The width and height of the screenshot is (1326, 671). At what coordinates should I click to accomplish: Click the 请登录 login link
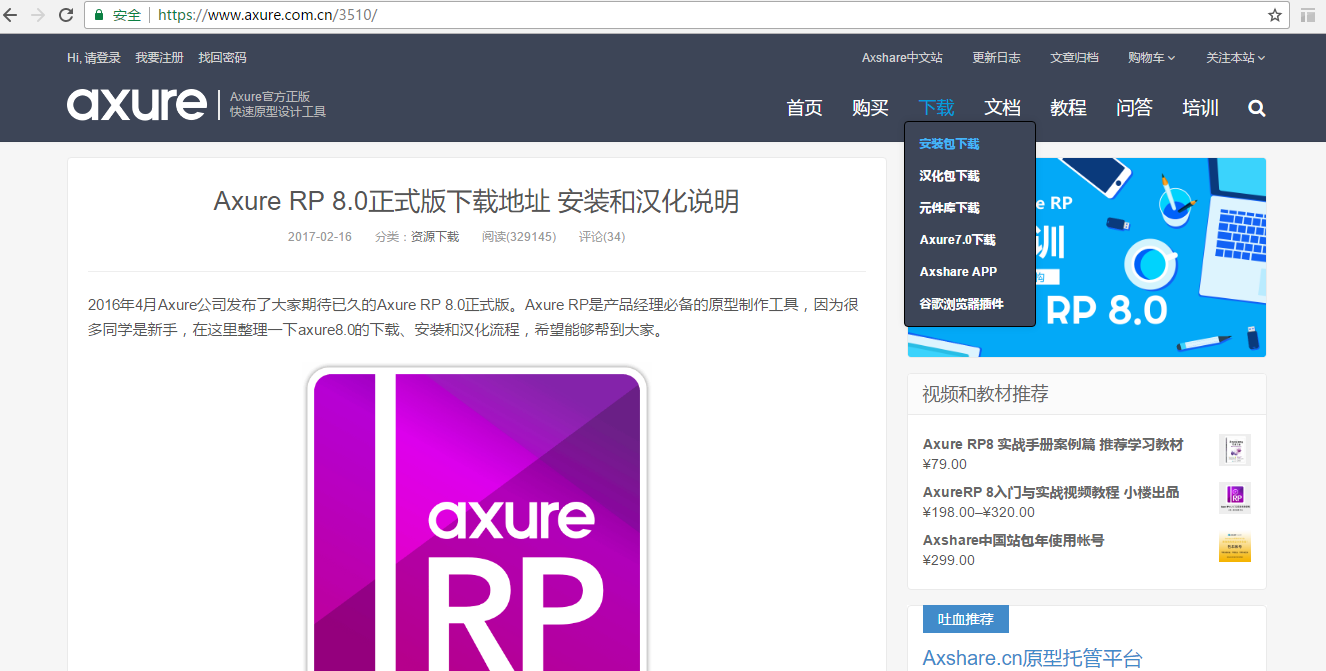[102, 58]
